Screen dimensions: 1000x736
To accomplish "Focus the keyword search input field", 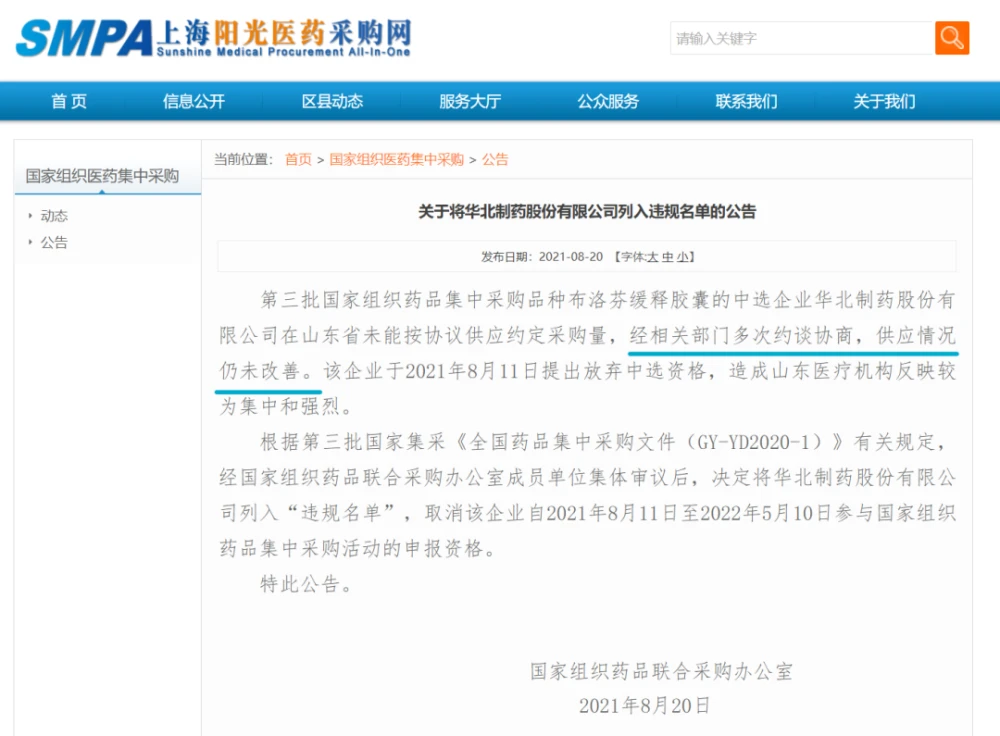I will click(x=802, y=38).
